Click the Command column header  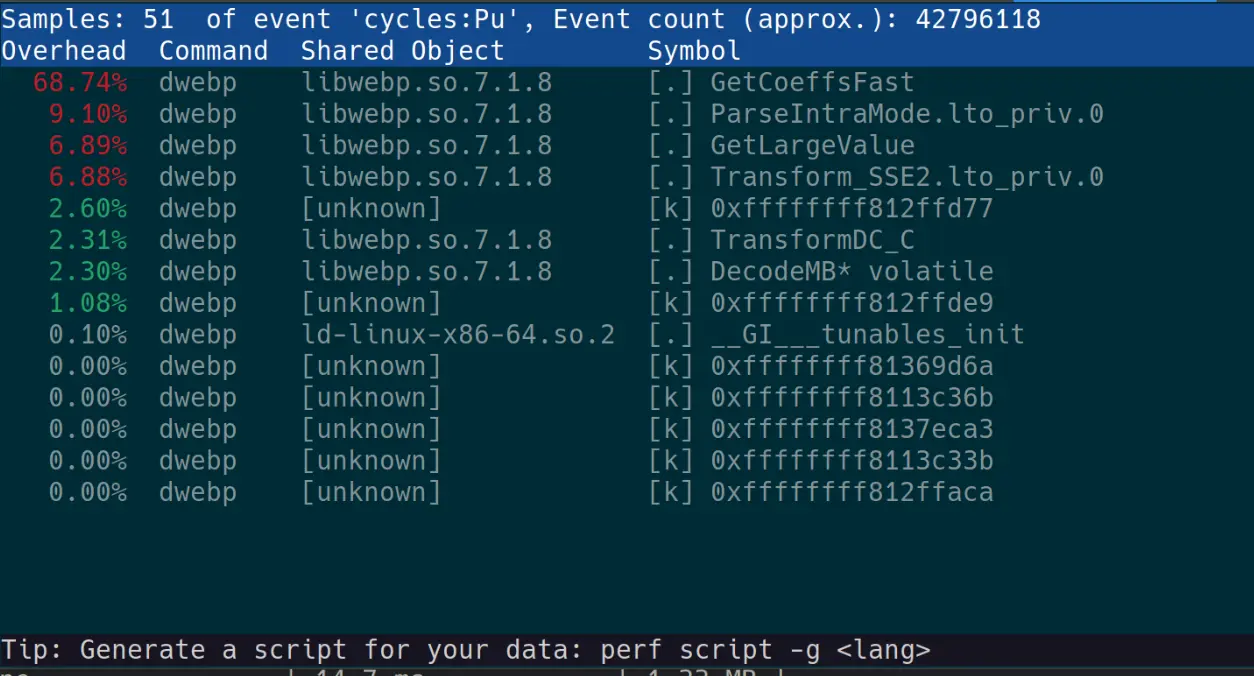[x=213, y=51]
